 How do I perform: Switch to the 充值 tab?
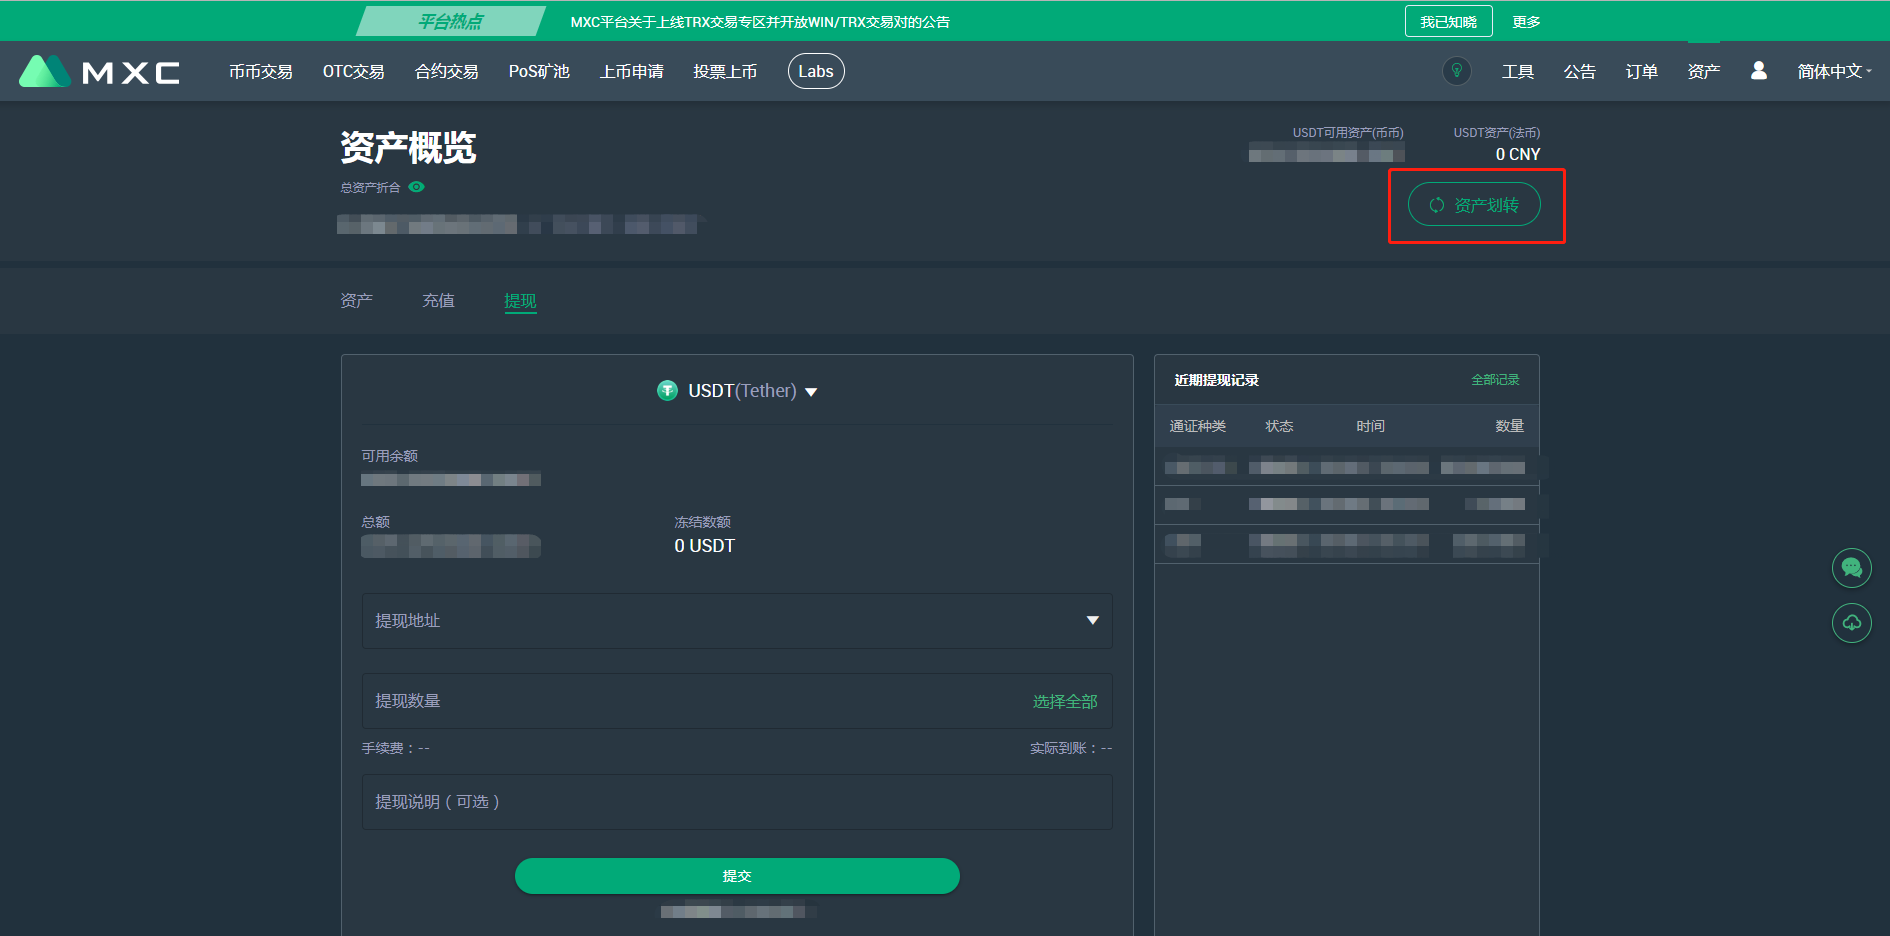438,301
